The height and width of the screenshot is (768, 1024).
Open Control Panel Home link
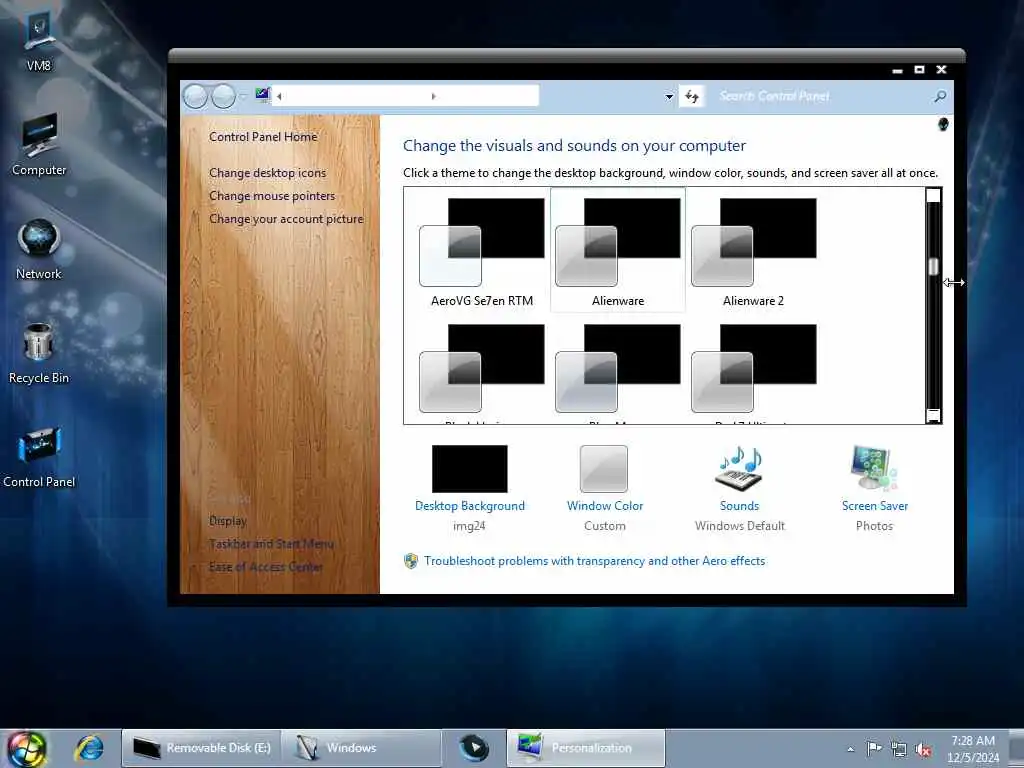pos(263,136)
